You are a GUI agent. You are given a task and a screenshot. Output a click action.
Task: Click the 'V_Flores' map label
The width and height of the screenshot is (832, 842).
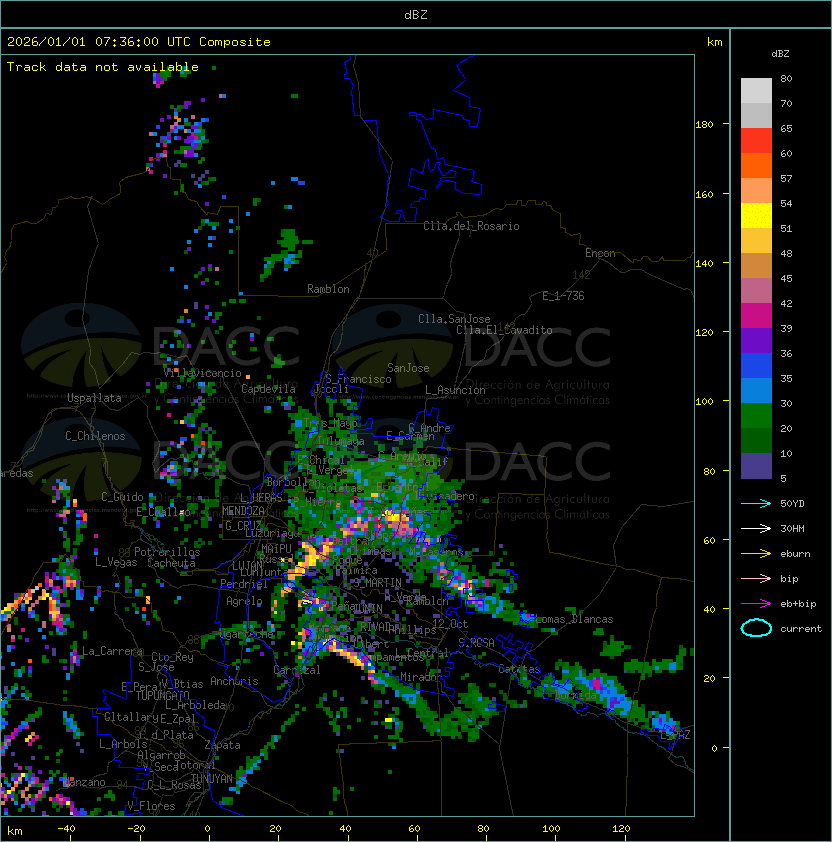pos(151,806)
